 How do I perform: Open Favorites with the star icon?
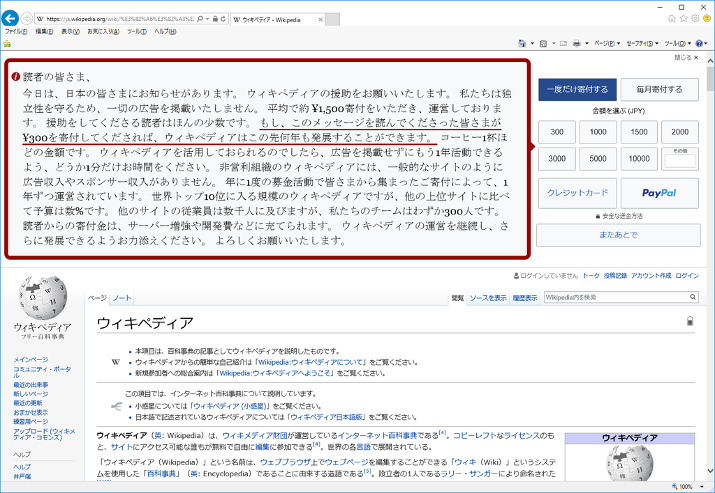tap(684, 19)
